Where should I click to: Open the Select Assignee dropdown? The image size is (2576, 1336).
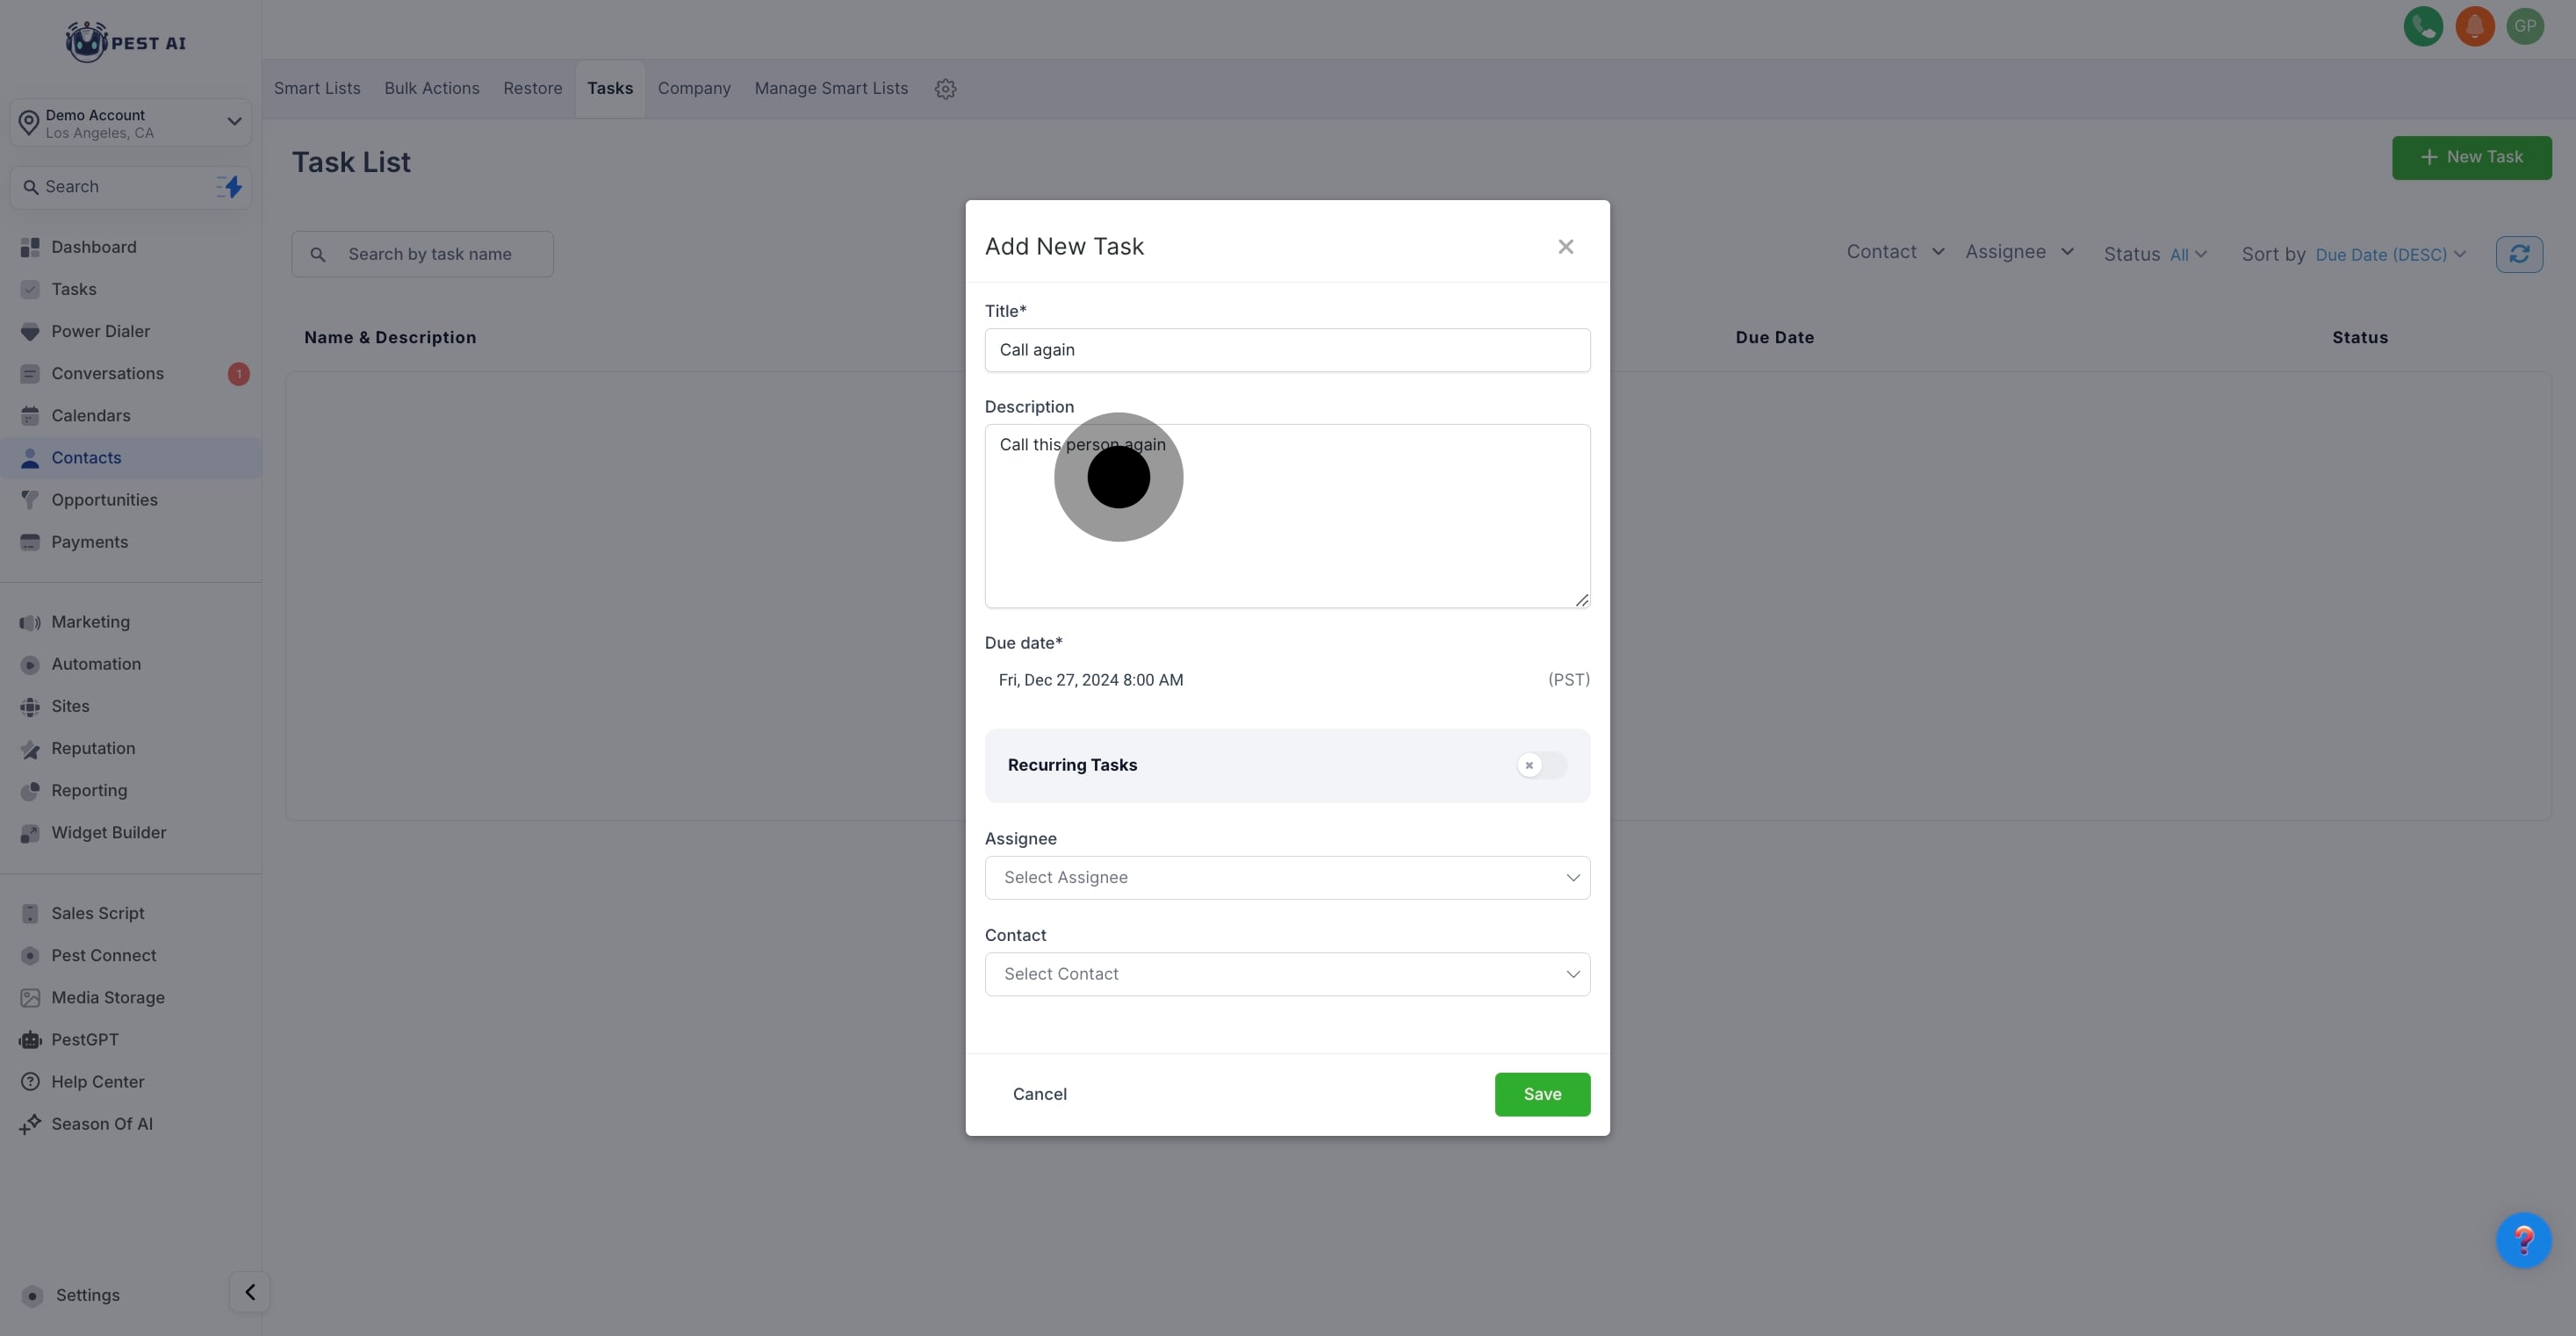point(1286,878)
